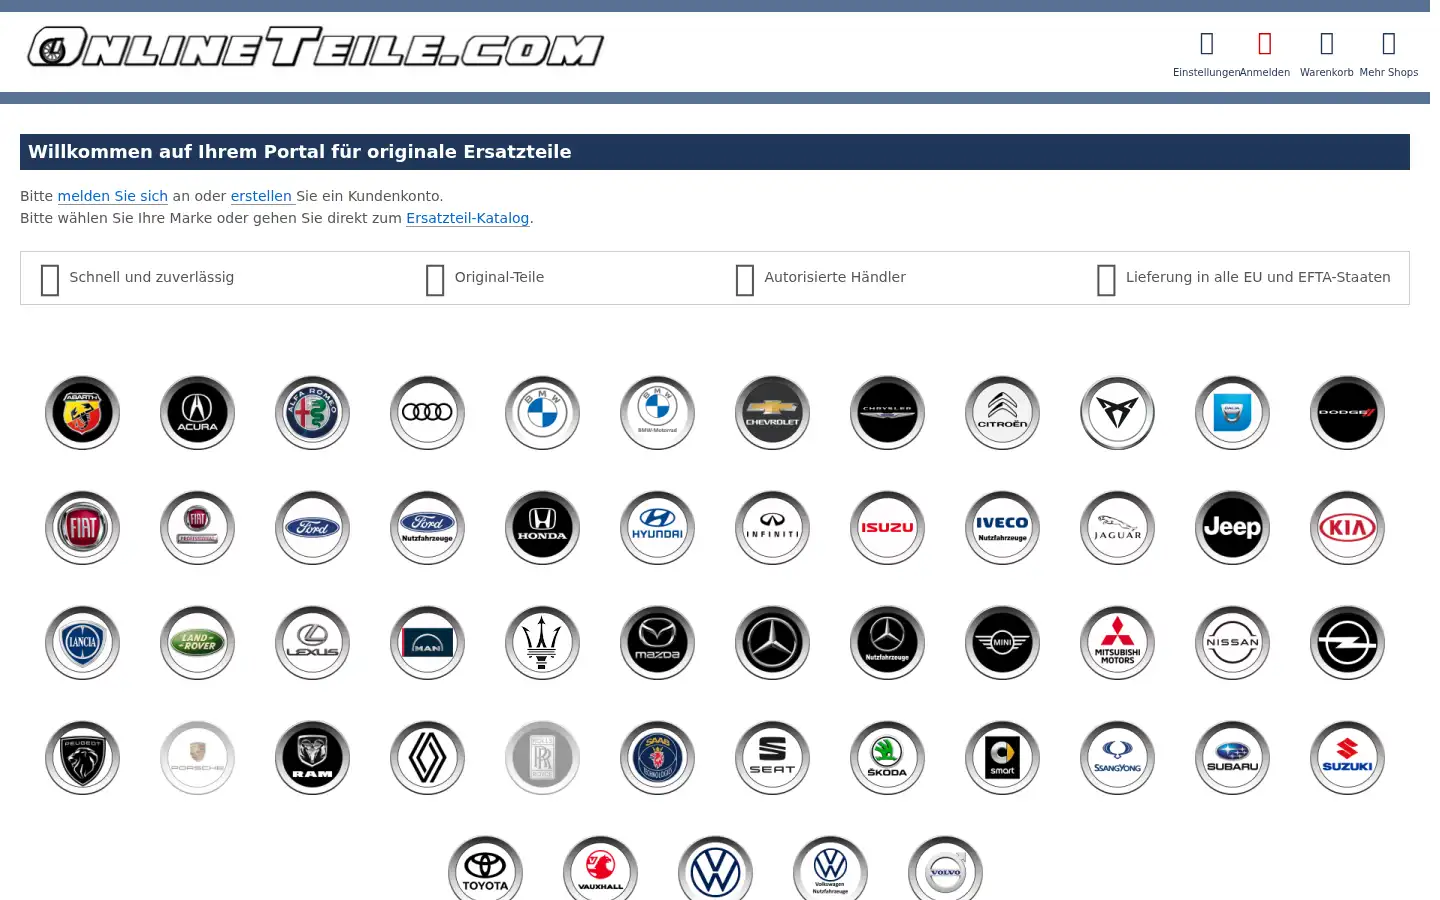This screenshot has height=900, width=1440.
Task: Follow the 'melden Sie sich' link
Action: pos(112,196)
